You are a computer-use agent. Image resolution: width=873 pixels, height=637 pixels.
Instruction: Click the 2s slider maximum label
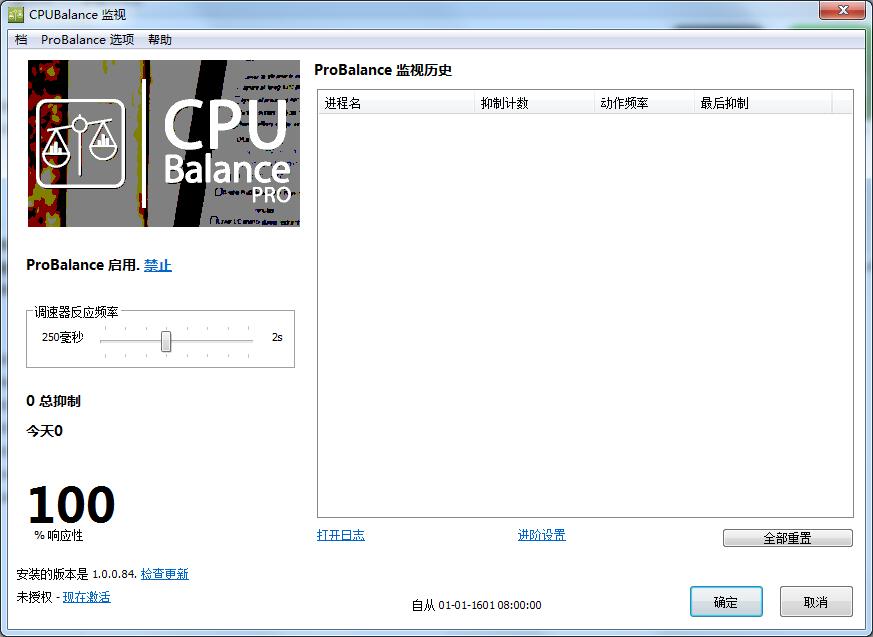pos(277,337)
